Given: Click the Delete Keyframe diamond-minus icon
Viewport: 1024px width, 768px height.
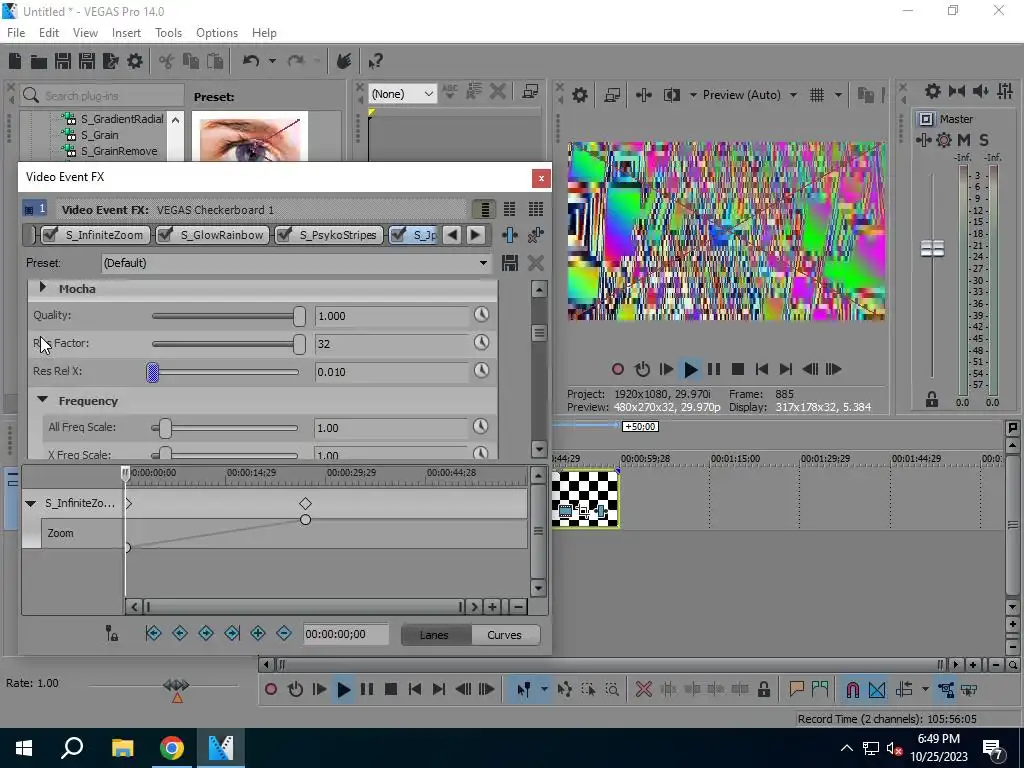Looking at the screenshot, I should coord(283,633).
